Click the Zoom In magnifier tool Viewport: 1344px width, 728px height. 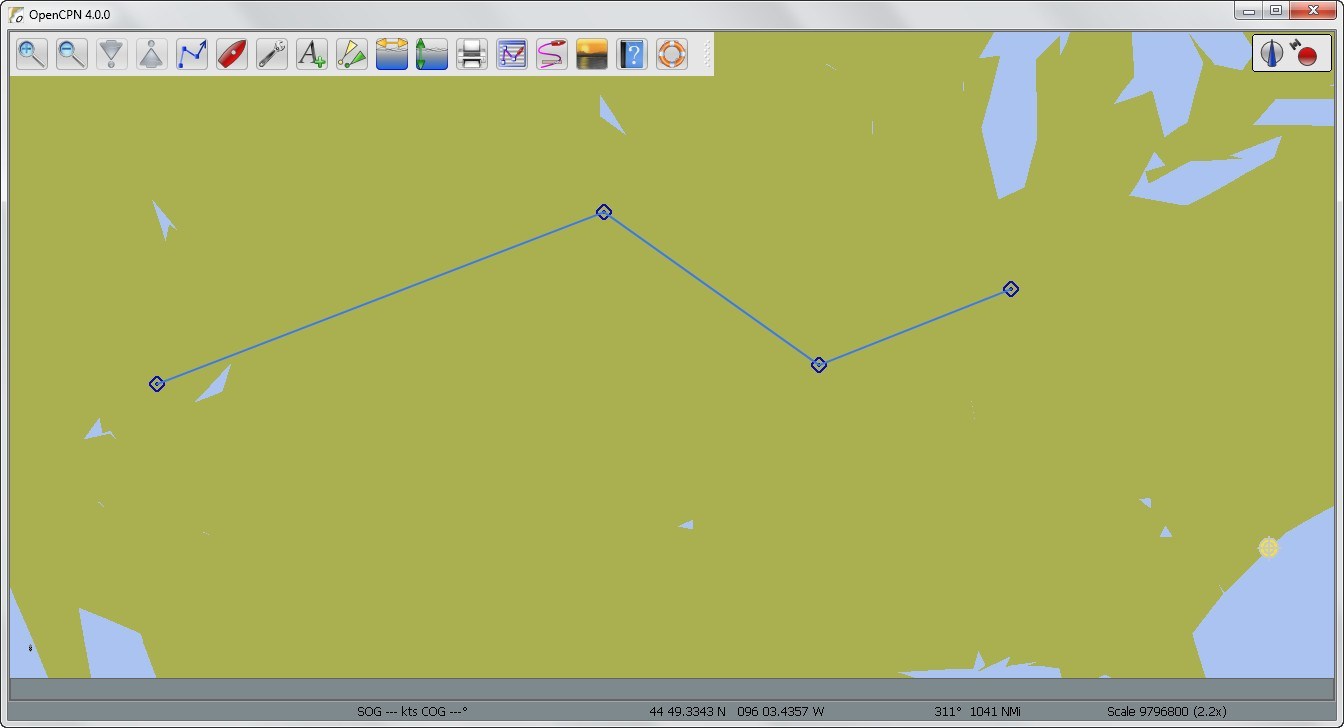32,54
